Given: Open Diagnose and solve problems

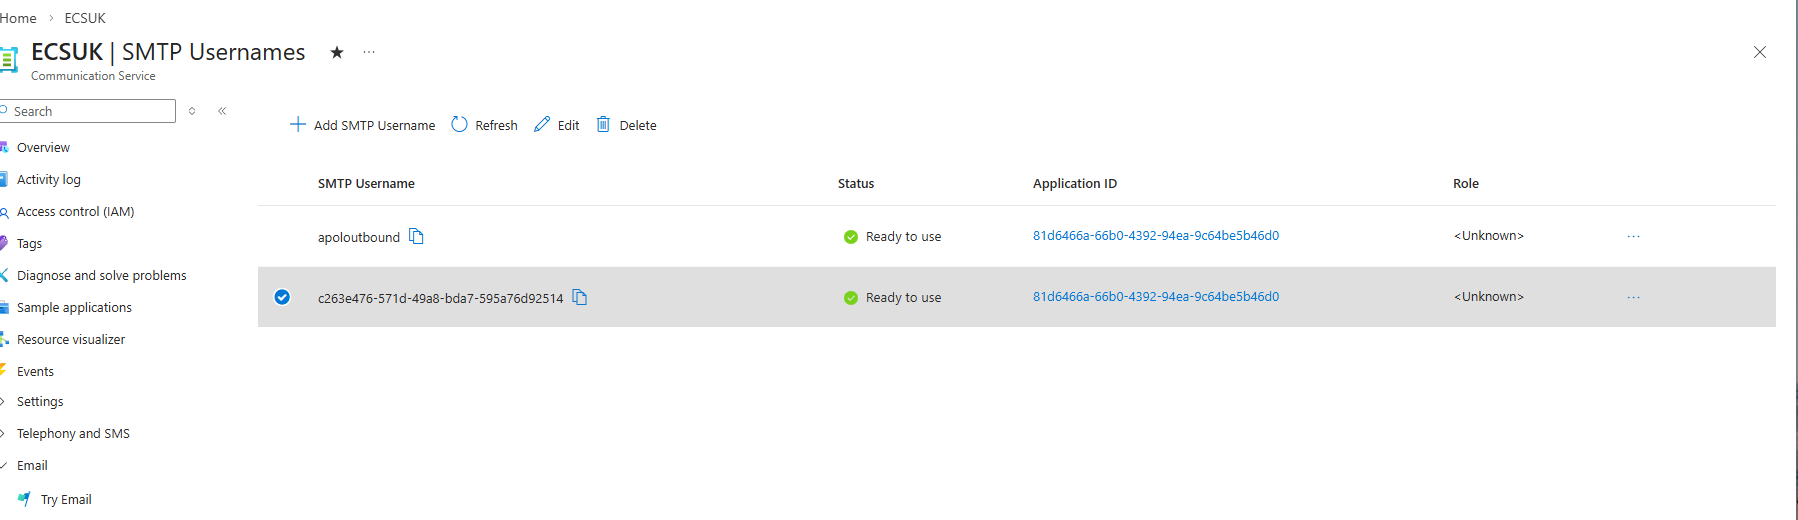Looking at the screenshot, I should pos(101,275).
